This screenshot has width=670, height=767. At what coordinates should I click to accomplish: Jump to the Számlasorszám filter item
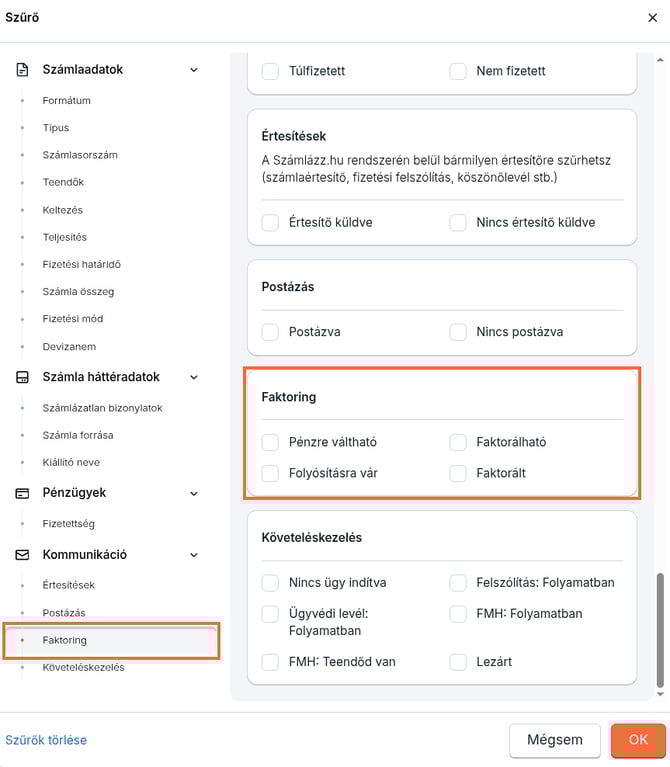[x=80, y=155]
